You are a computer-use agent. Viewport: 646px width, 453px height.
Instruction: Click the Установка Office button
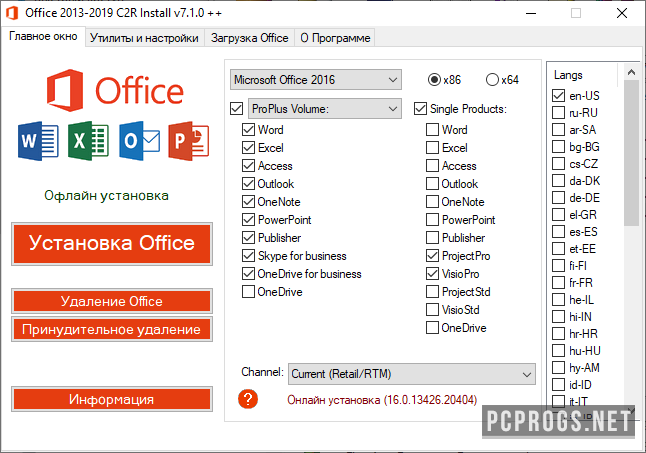click(112, 244)
